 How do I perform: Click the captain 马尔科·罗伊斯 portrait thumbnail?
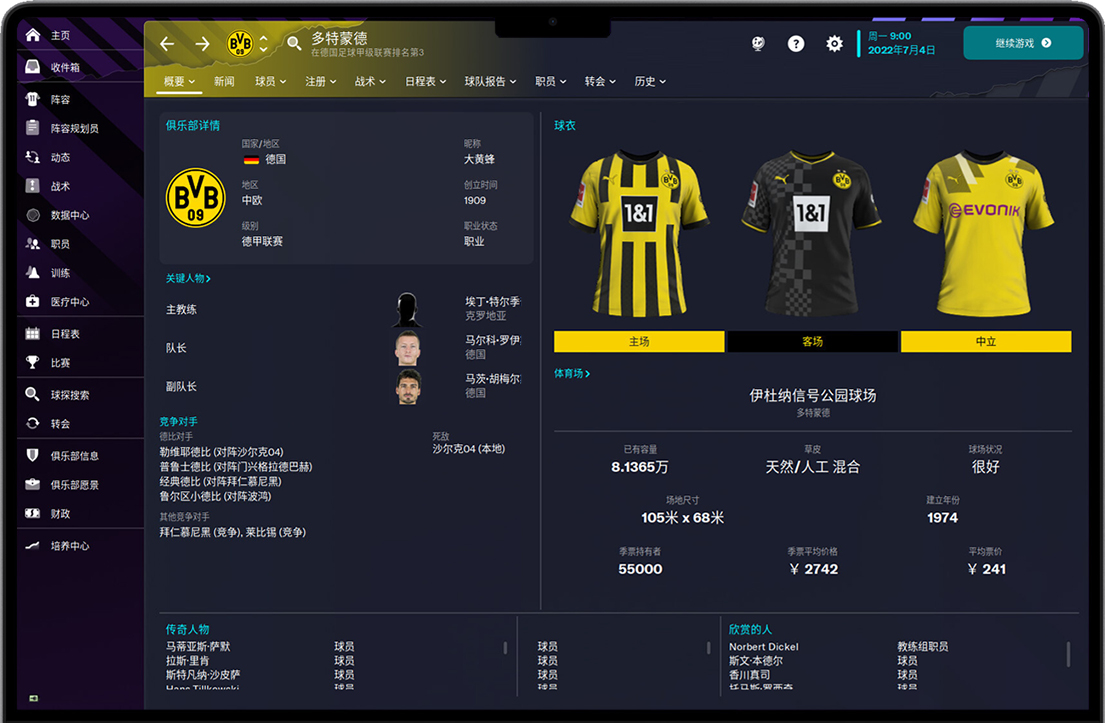click(x=407, y=348)
